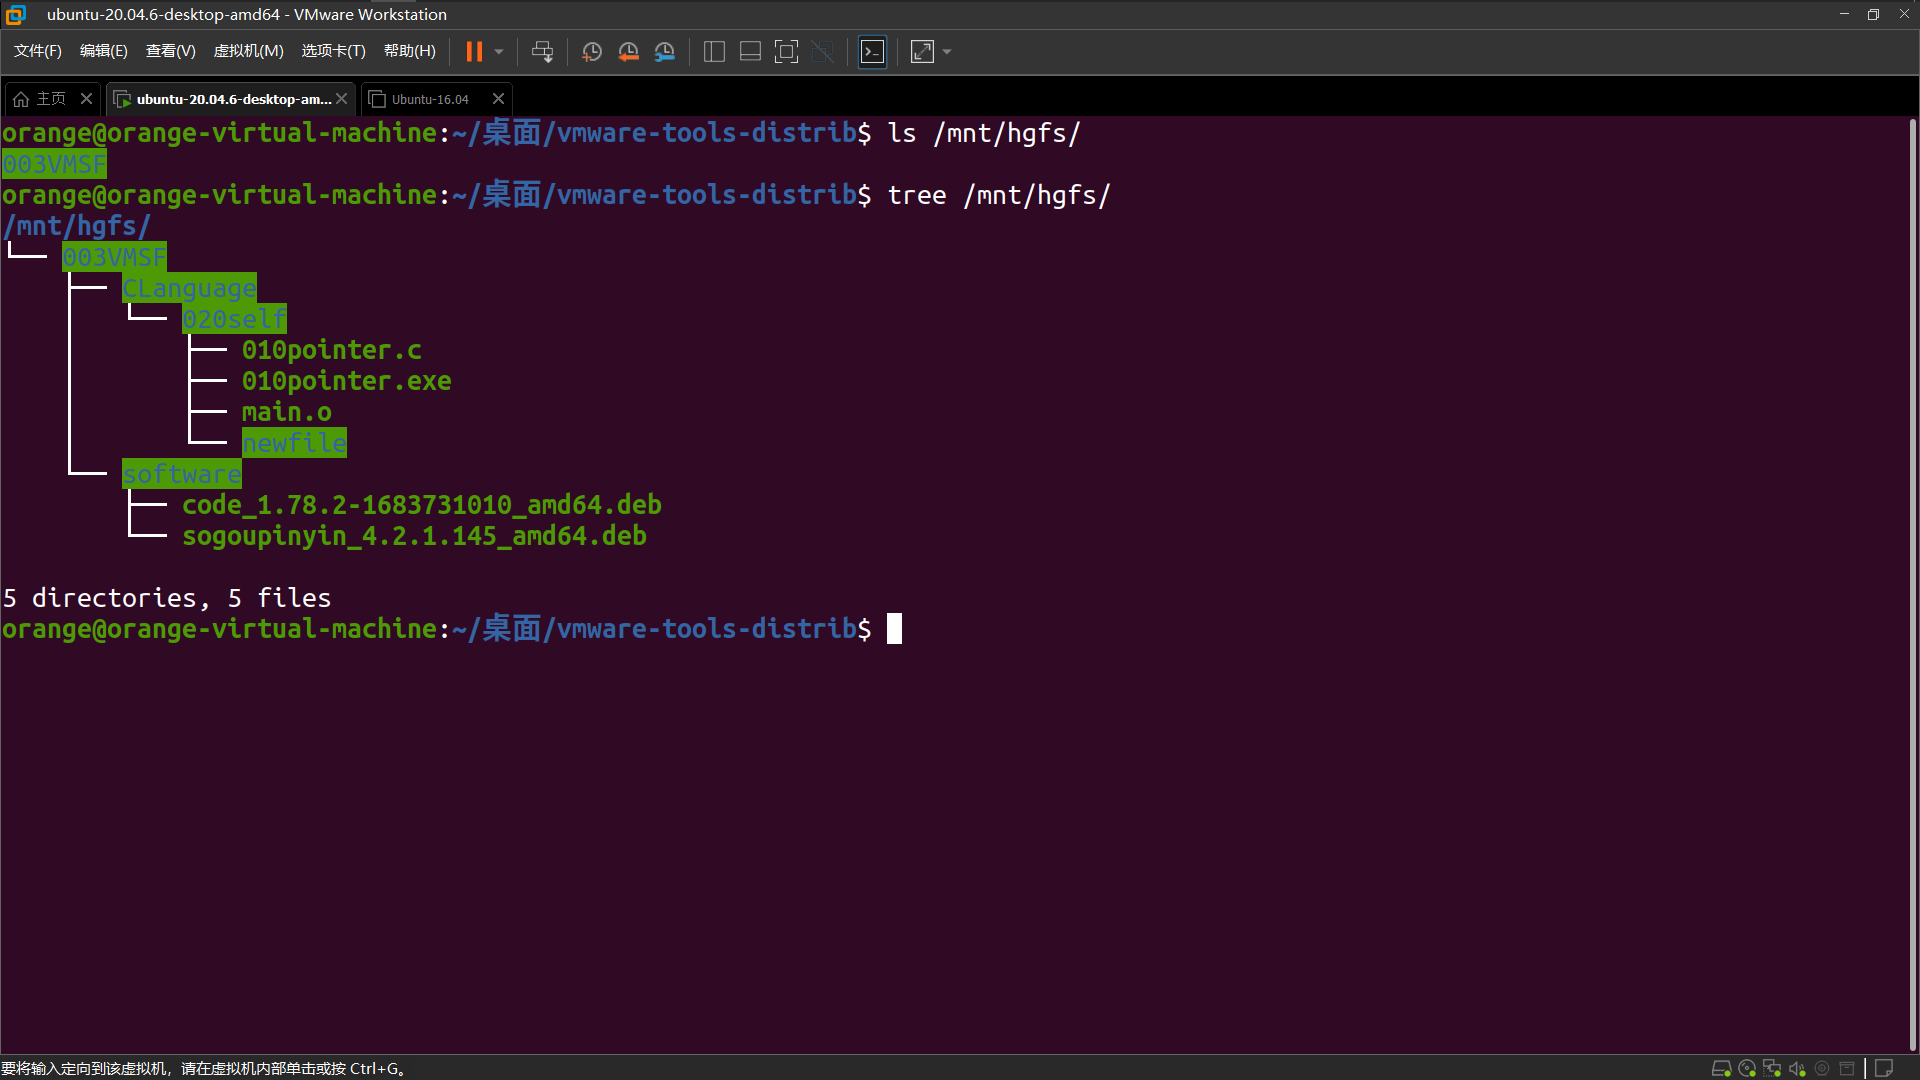Expand the power options dropdown arrow

[499, 52]
